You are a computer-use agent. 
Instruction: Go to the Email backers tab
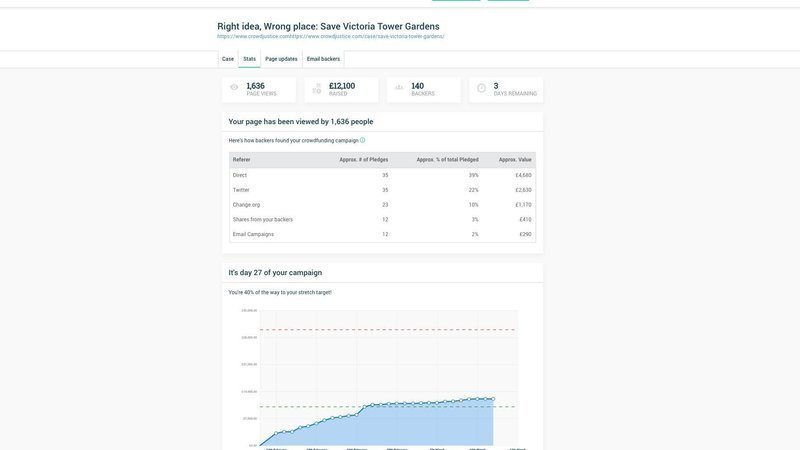tap(323, 59)
